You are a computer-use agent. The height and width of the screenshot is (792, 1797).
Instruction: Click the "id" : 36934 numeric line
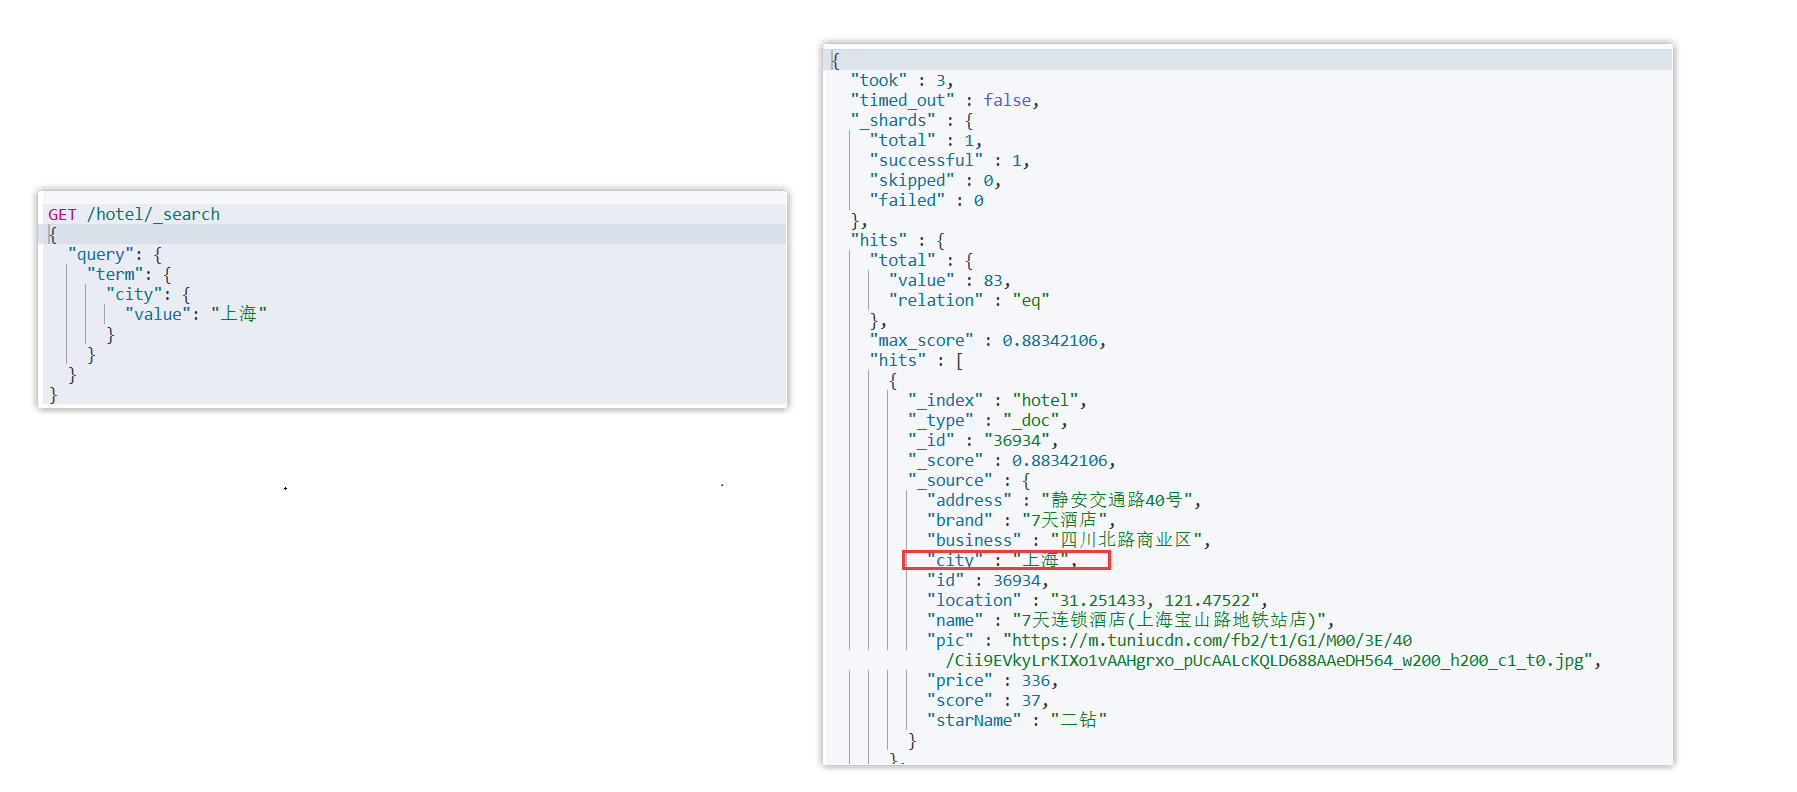[x=988, y=580]
